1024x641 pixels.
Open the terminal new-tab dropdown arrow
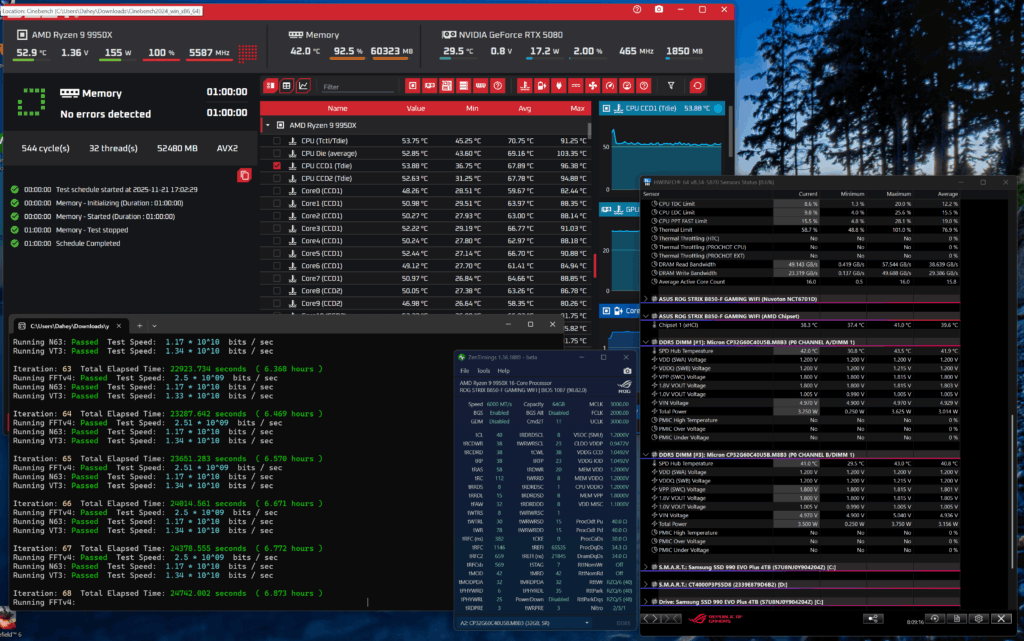click(x=154, y=326)
